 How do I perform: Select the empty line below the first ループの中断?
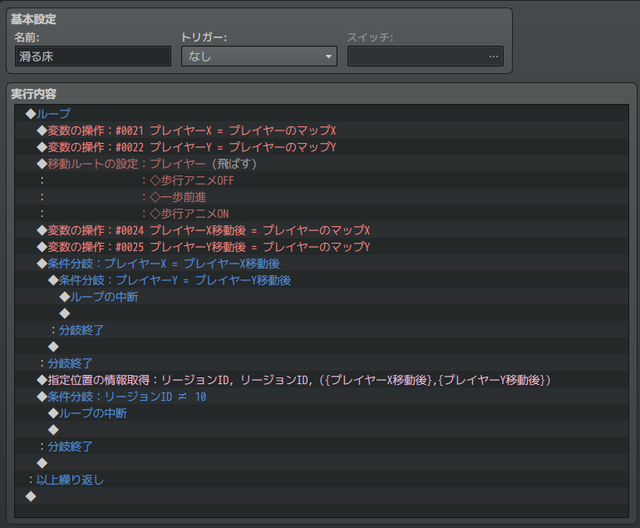pos(321,313)
